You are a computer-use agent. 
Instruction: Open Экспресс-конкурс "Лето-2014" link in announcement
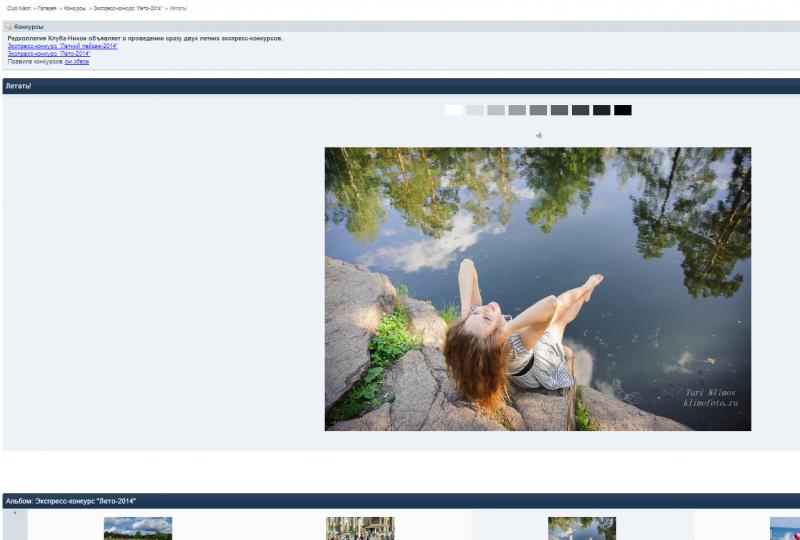tap(49, 54)
